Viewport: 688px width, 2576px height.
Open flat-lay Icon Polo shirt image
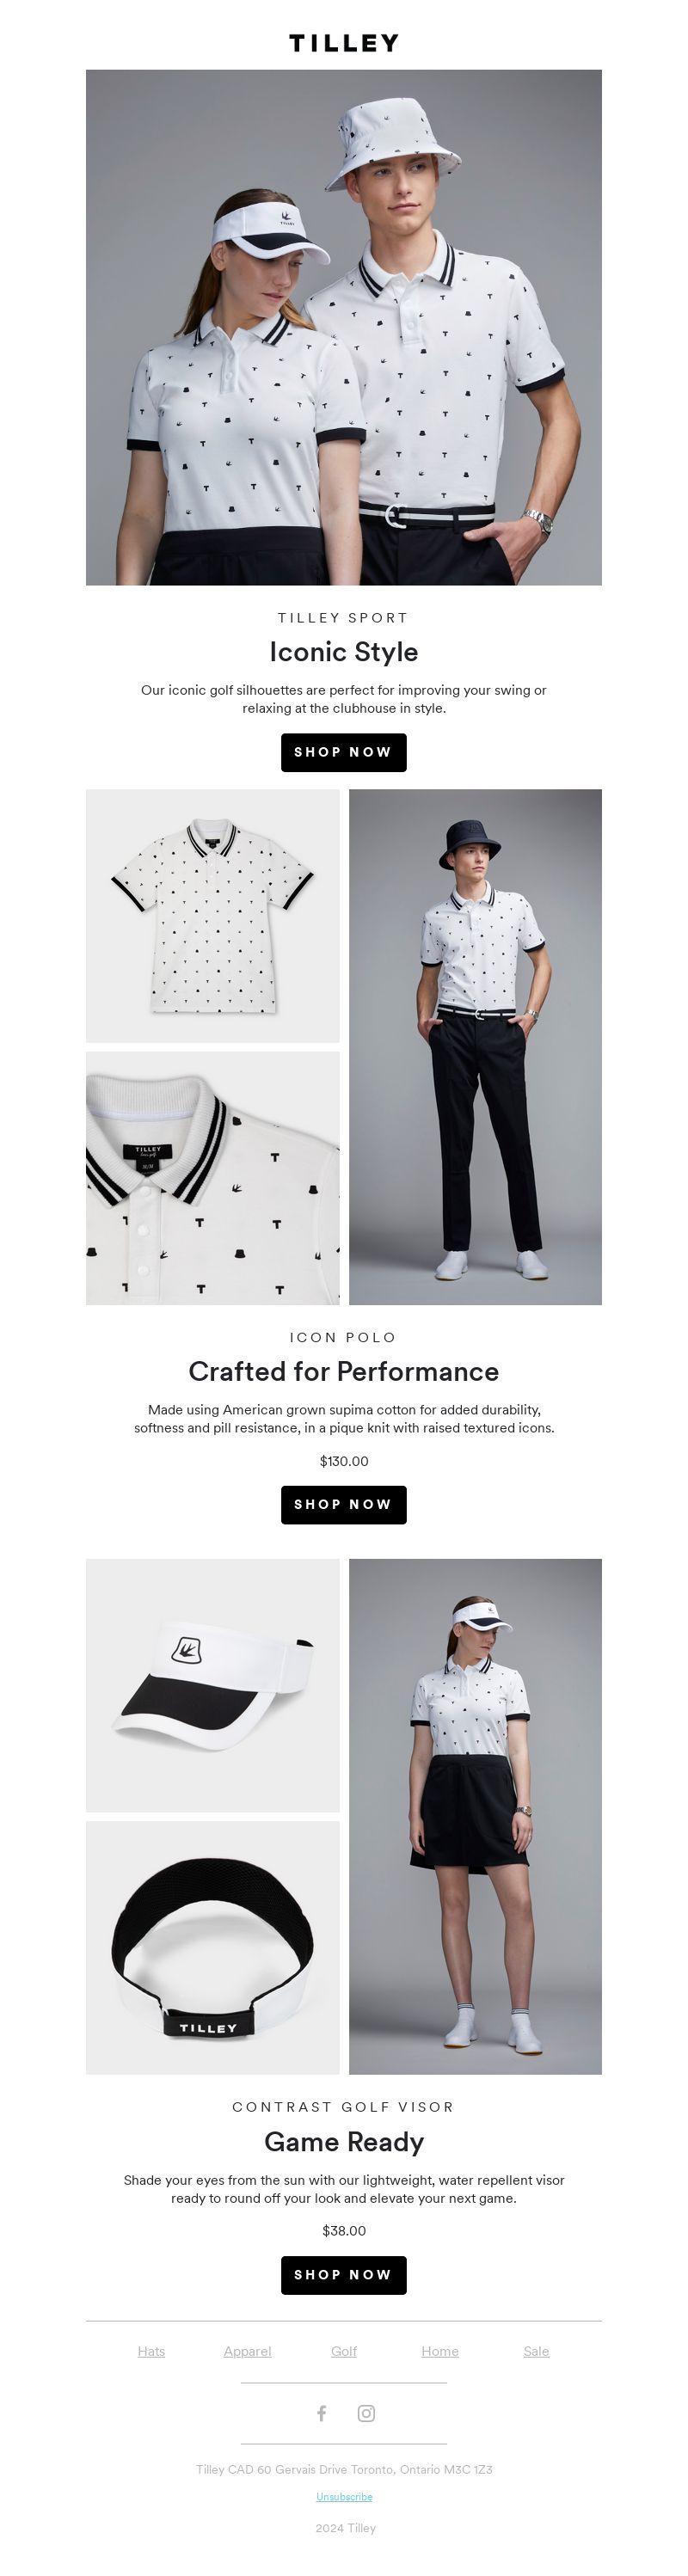coord(212,916)
